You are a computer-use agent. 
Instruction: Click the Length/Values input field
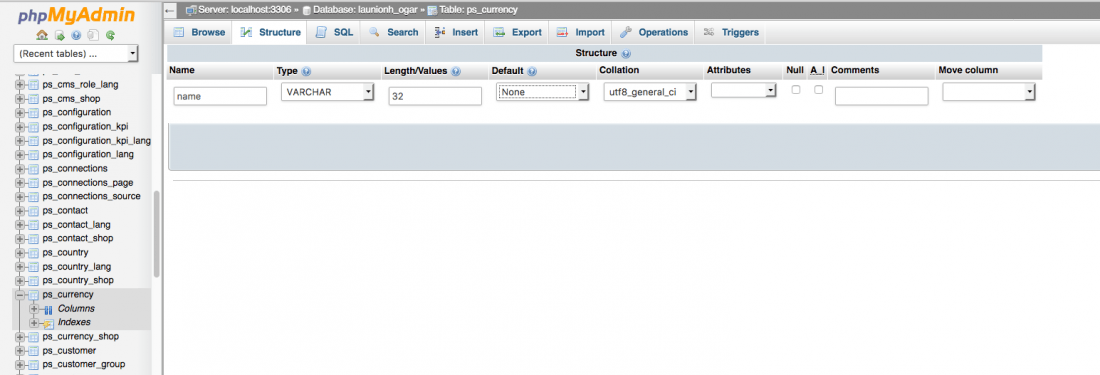click(x=435, y=96)
